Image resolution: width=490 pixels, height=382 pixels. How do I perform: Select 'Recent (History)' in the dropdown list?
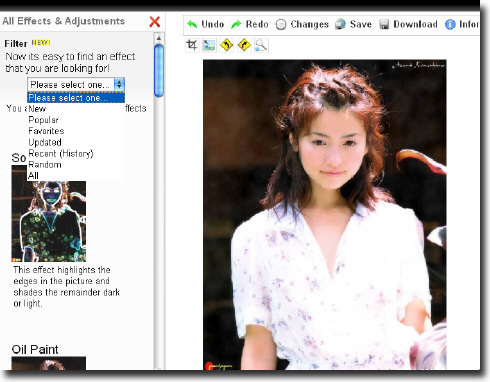tap(61, 153)
